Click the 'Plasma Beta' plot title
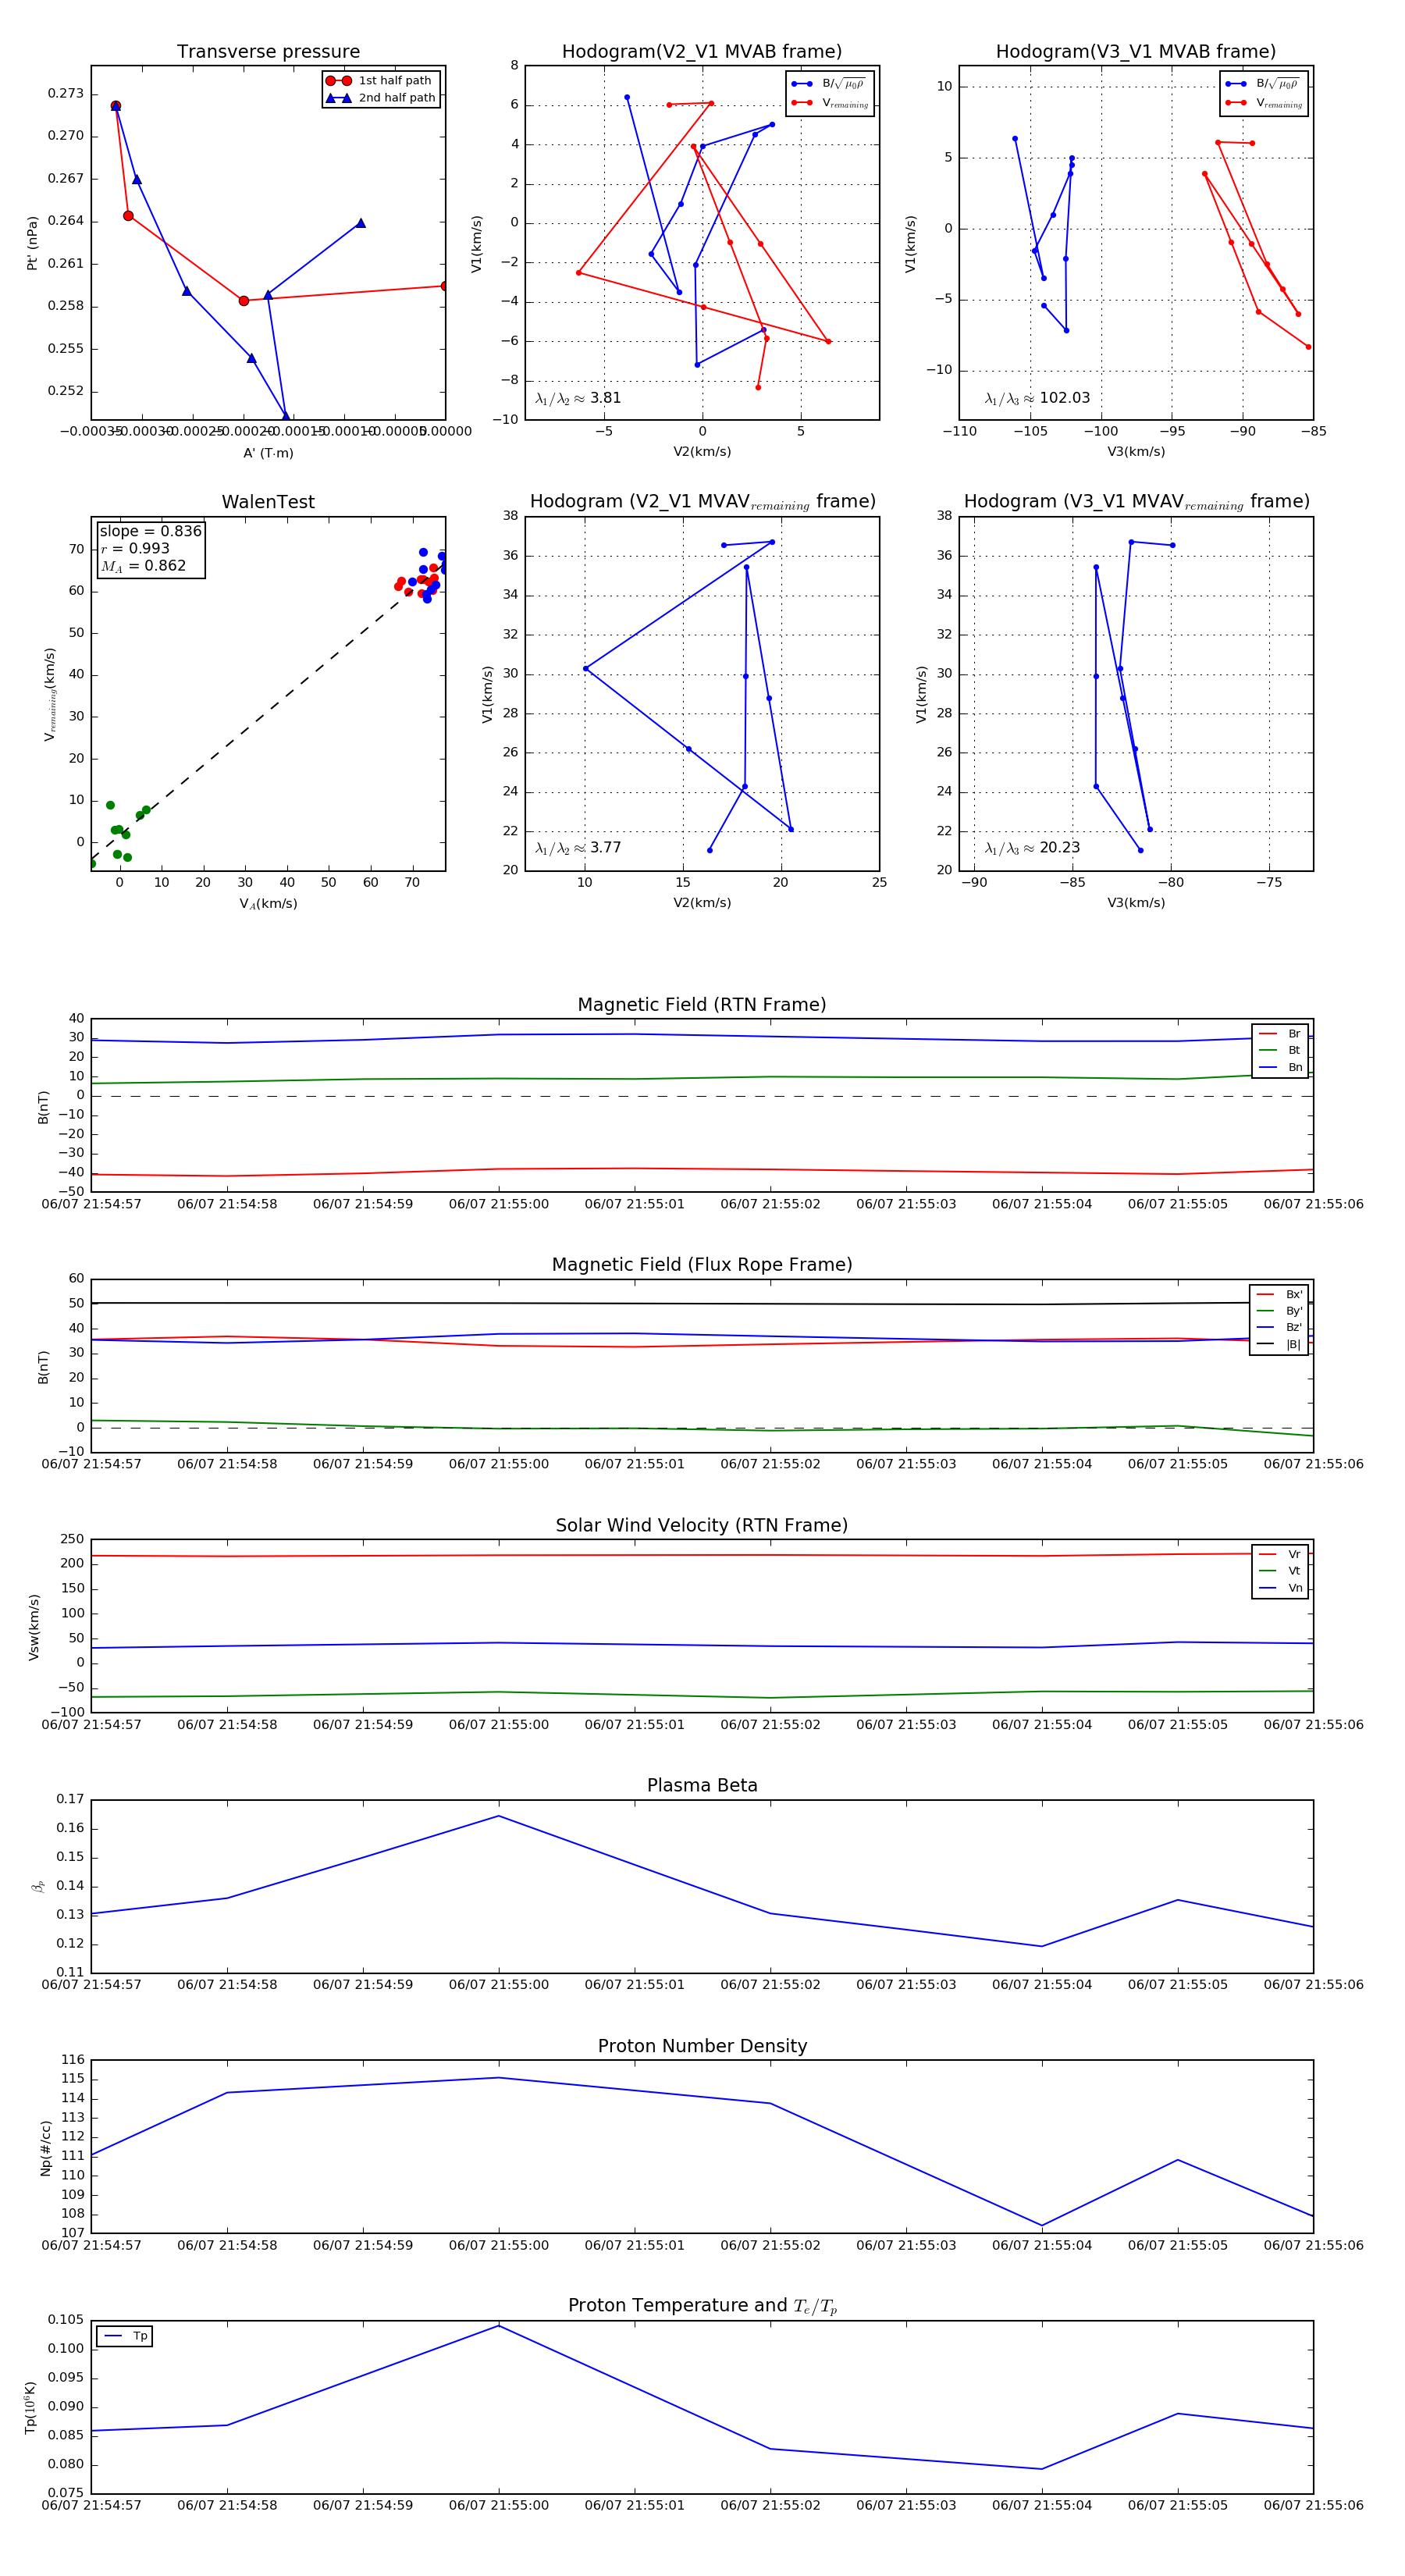The width and height of the screenshot is (1405, 2576). [702, 1786]
